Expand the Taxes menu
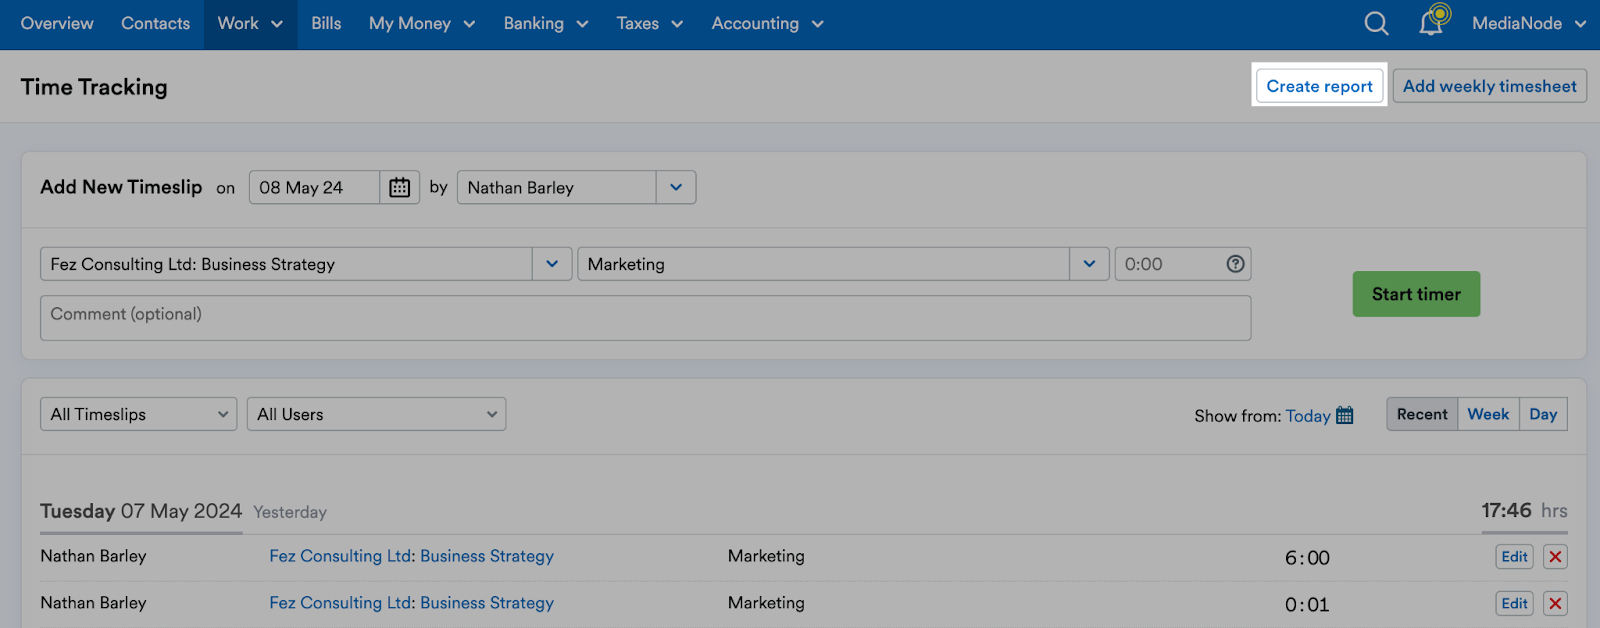Viewport: 1600px width, 628px height. (650, 24)
